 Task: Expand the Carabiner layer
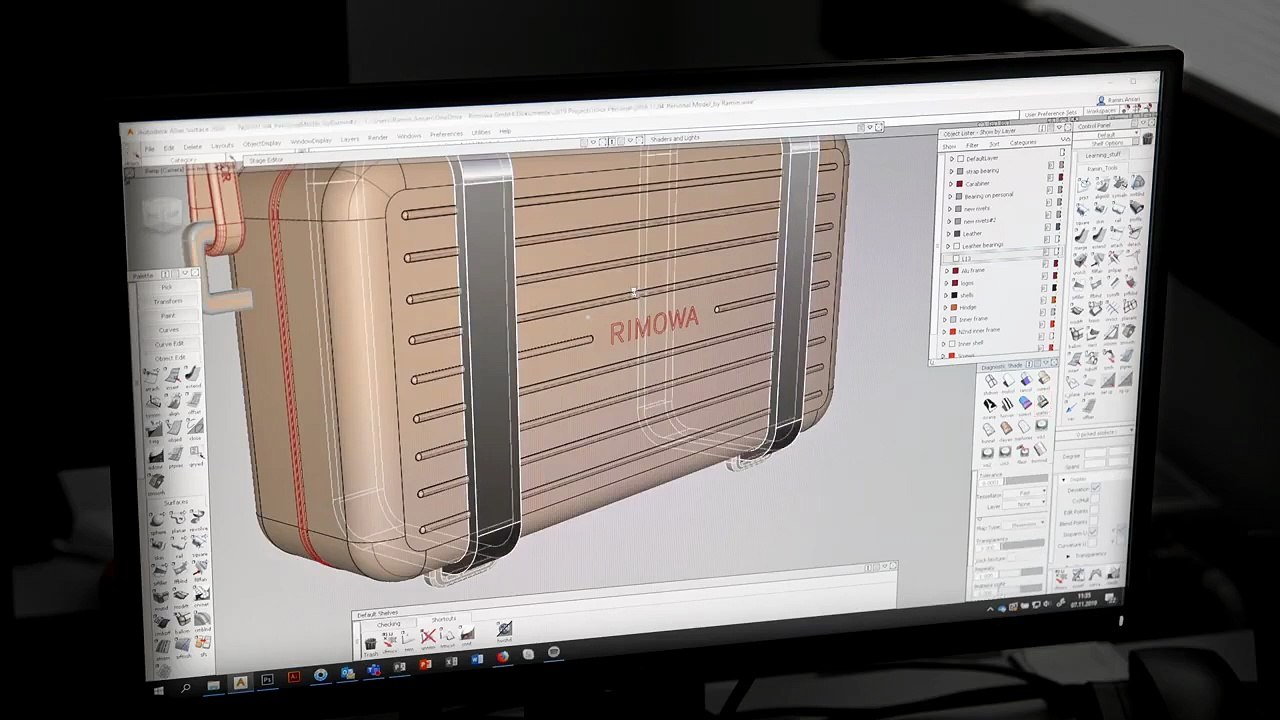coord(951,184)
